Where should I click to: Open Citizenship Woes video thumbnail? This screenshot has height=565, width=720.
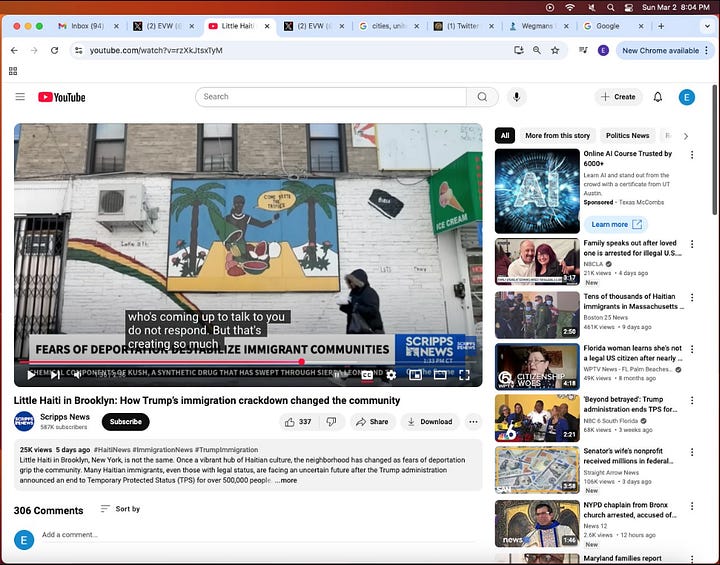(x=537, y=367)
